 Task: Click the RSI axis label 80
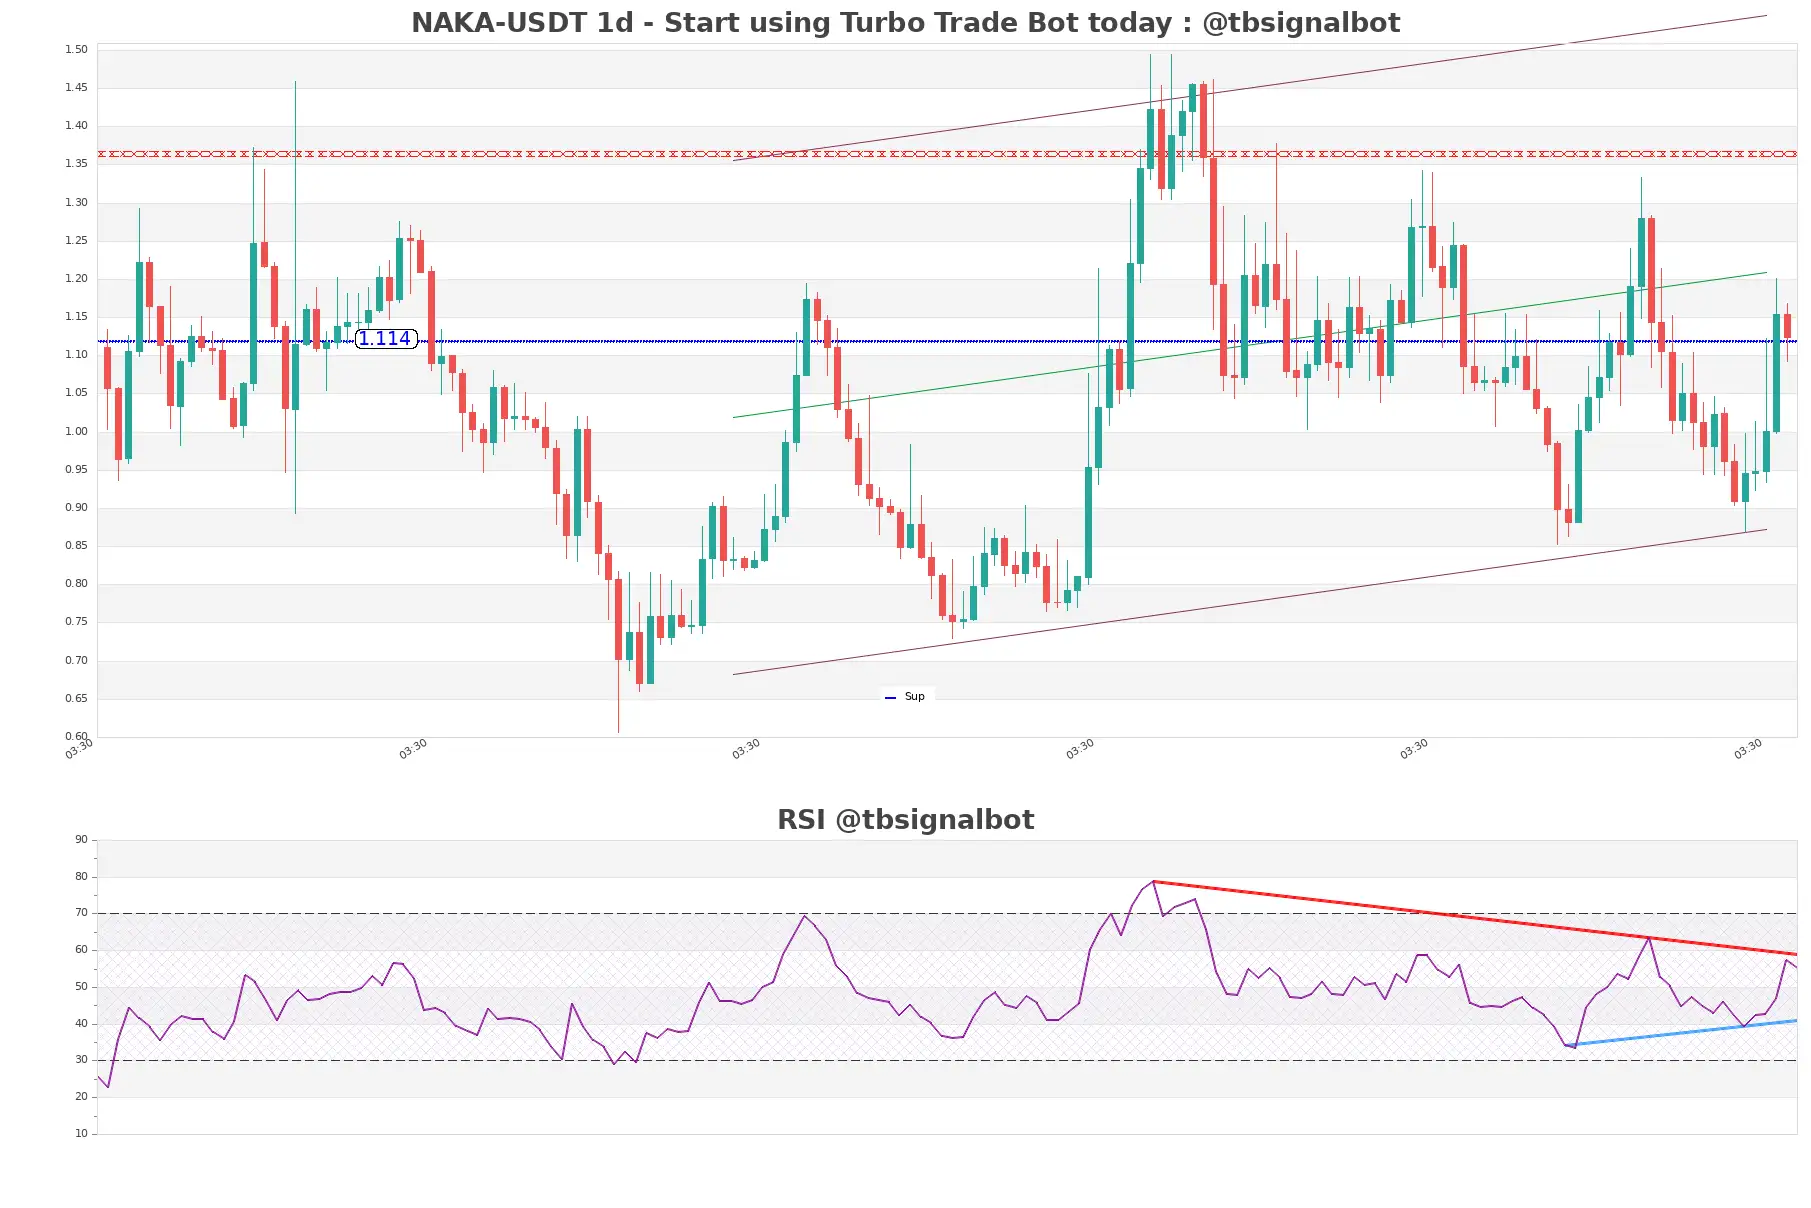(81, 877)
